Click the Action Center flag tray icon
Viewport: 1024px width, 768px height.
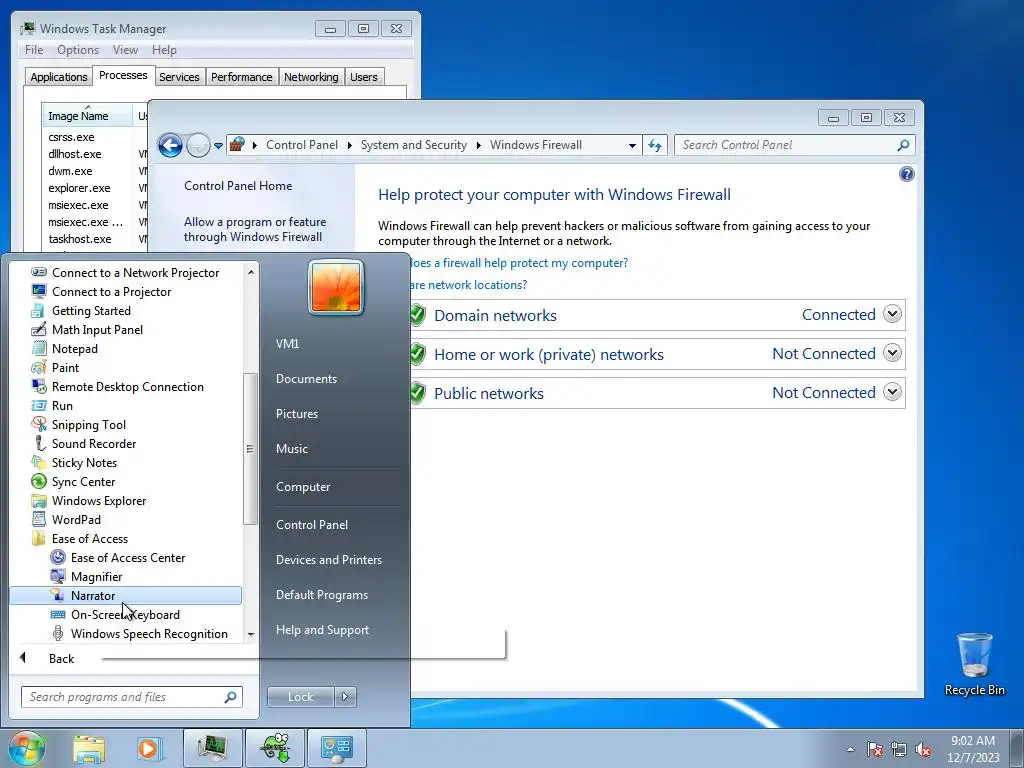(x=875, y=749)
